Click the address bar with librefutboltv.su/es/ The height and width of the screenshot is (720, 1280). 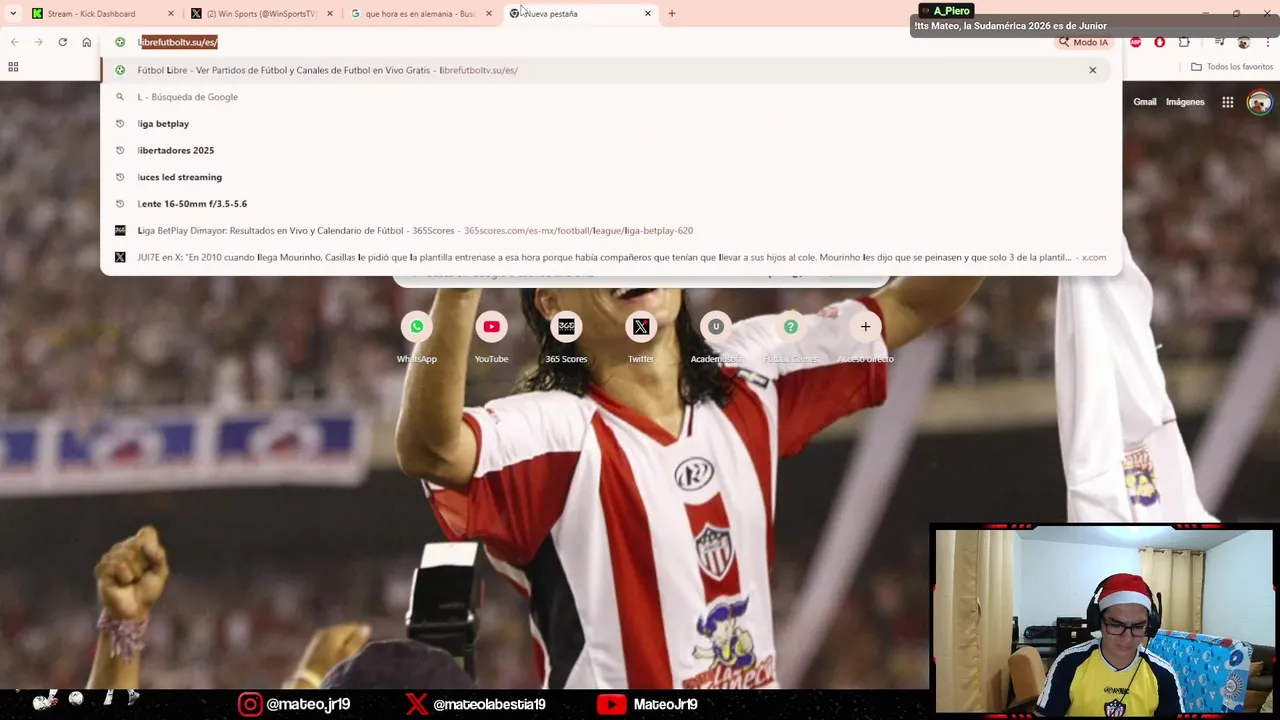point(580,42)
